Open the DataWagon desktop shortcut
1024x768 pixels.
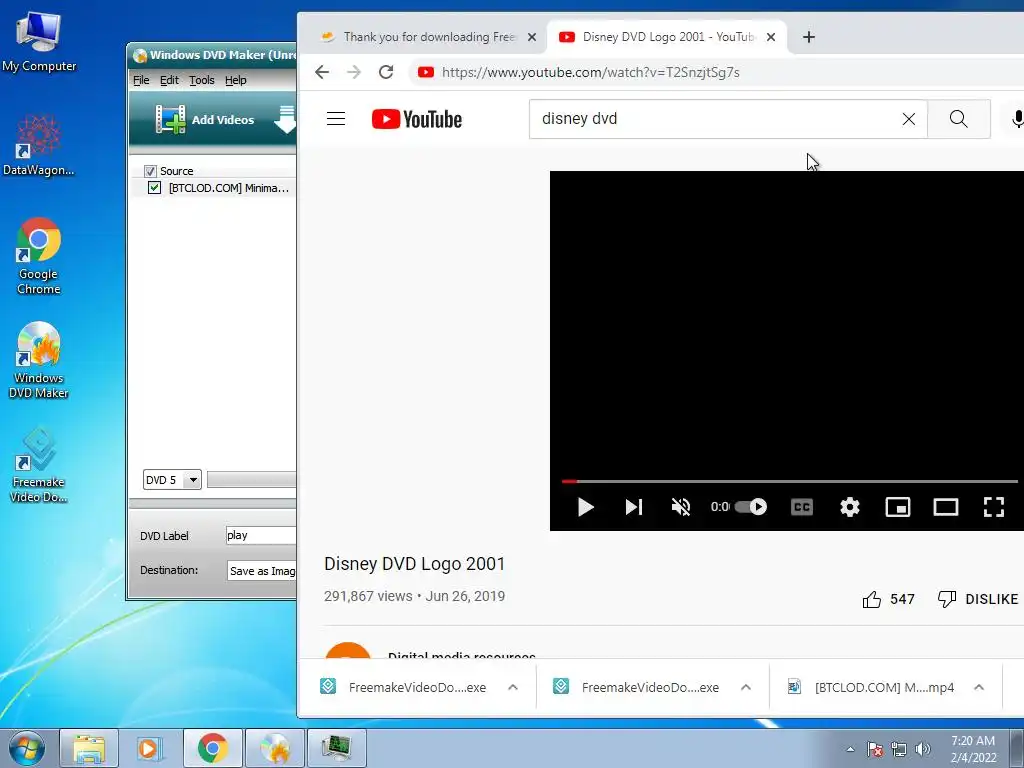click(x=39, y=145)
